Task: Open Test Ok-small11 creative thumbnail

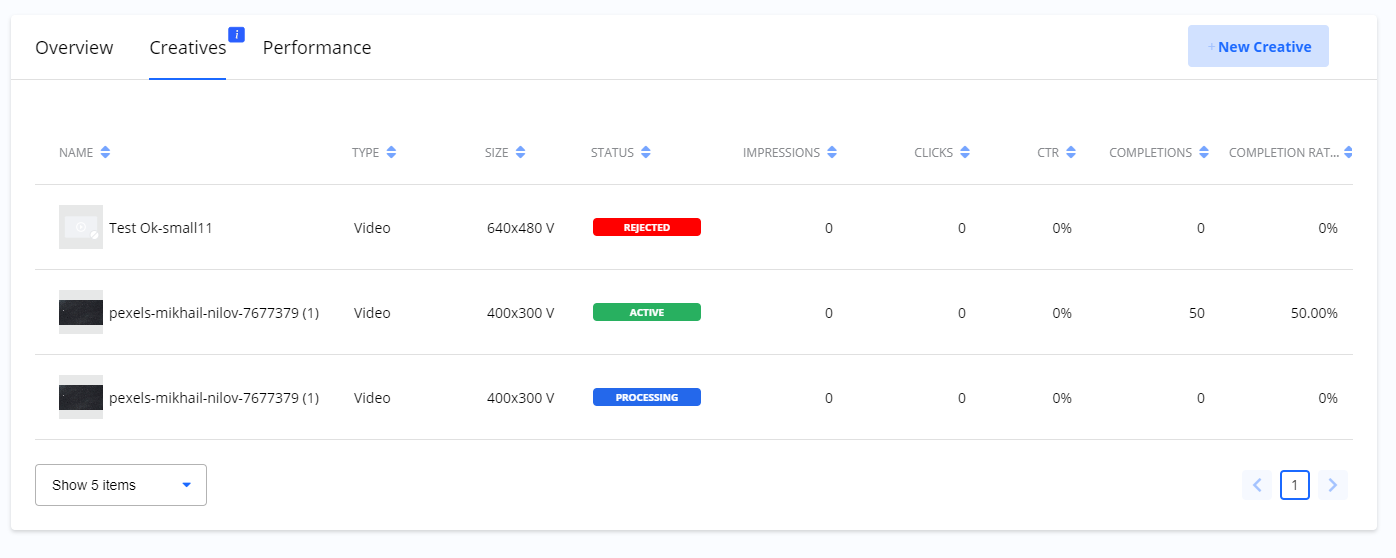Action: point(81,228)
